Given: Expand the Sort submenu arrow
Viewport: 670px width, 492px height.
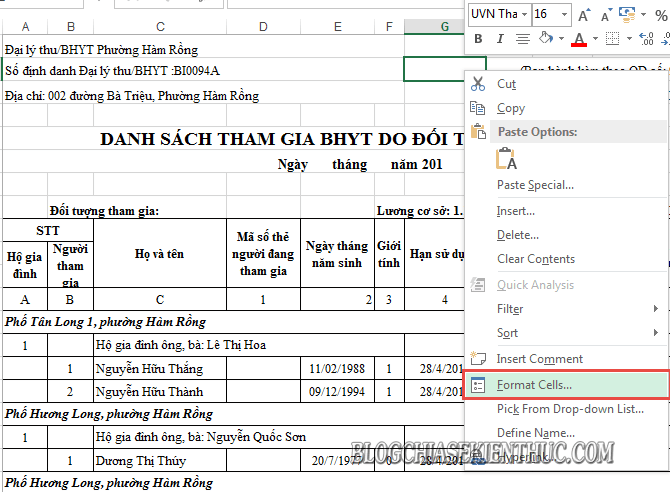Looking at the screenshot, I should tap(656, 333).
